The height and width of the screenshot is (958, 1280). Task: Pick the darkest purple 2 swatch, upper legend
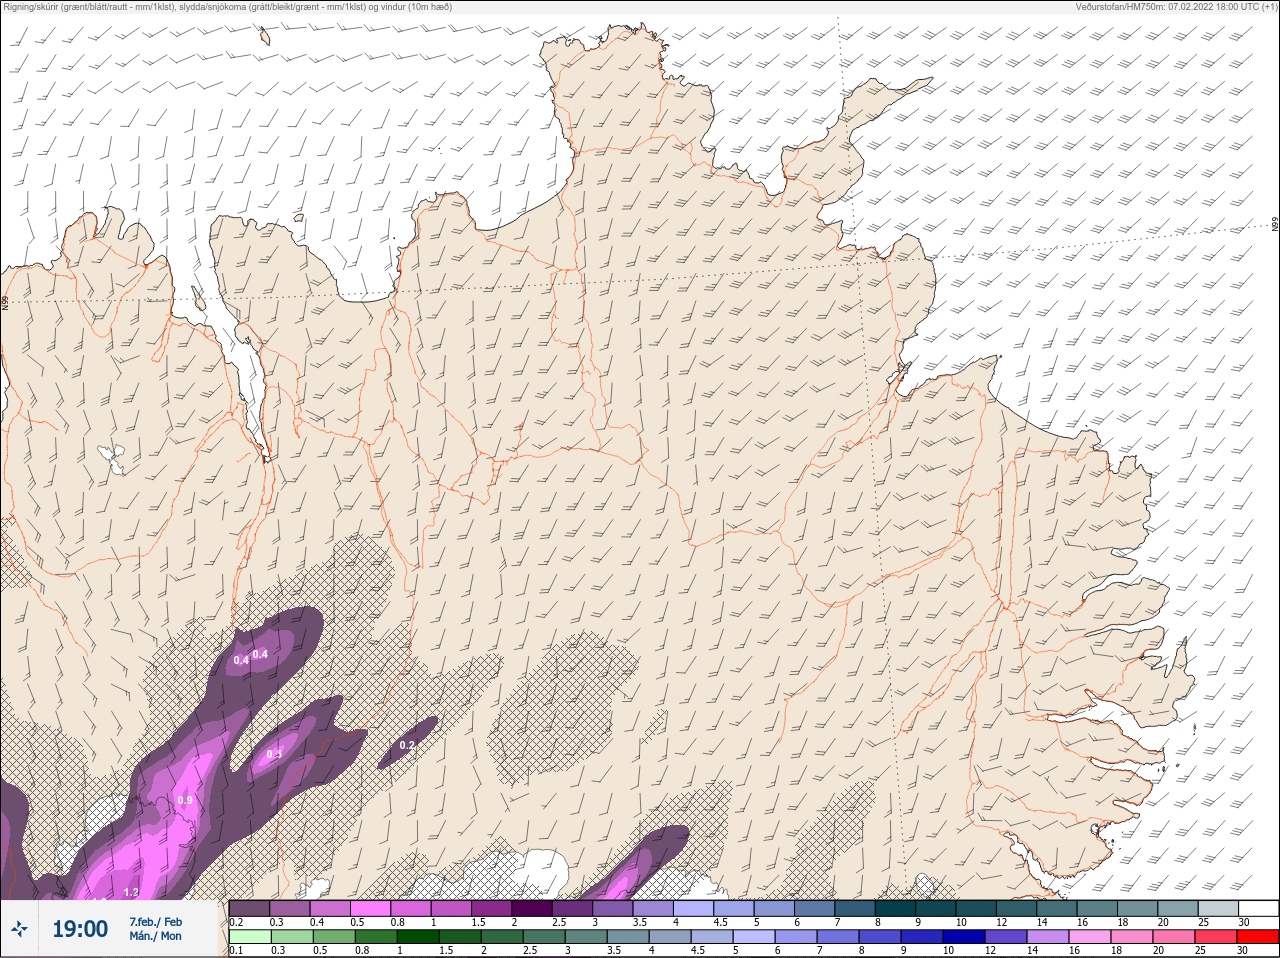(532, 908)
